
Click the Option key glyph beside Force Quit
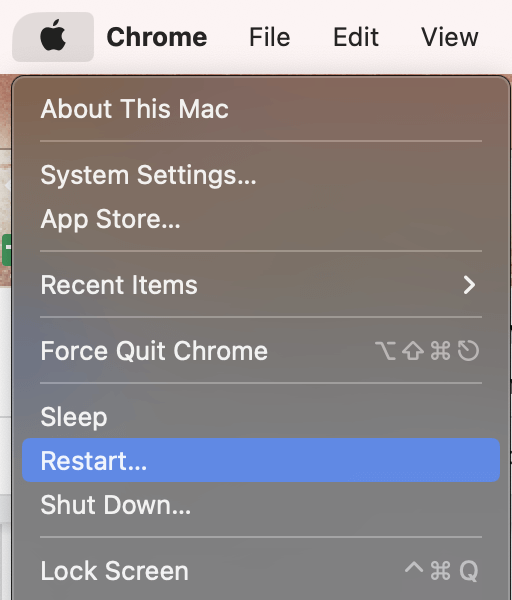(386, 351)
